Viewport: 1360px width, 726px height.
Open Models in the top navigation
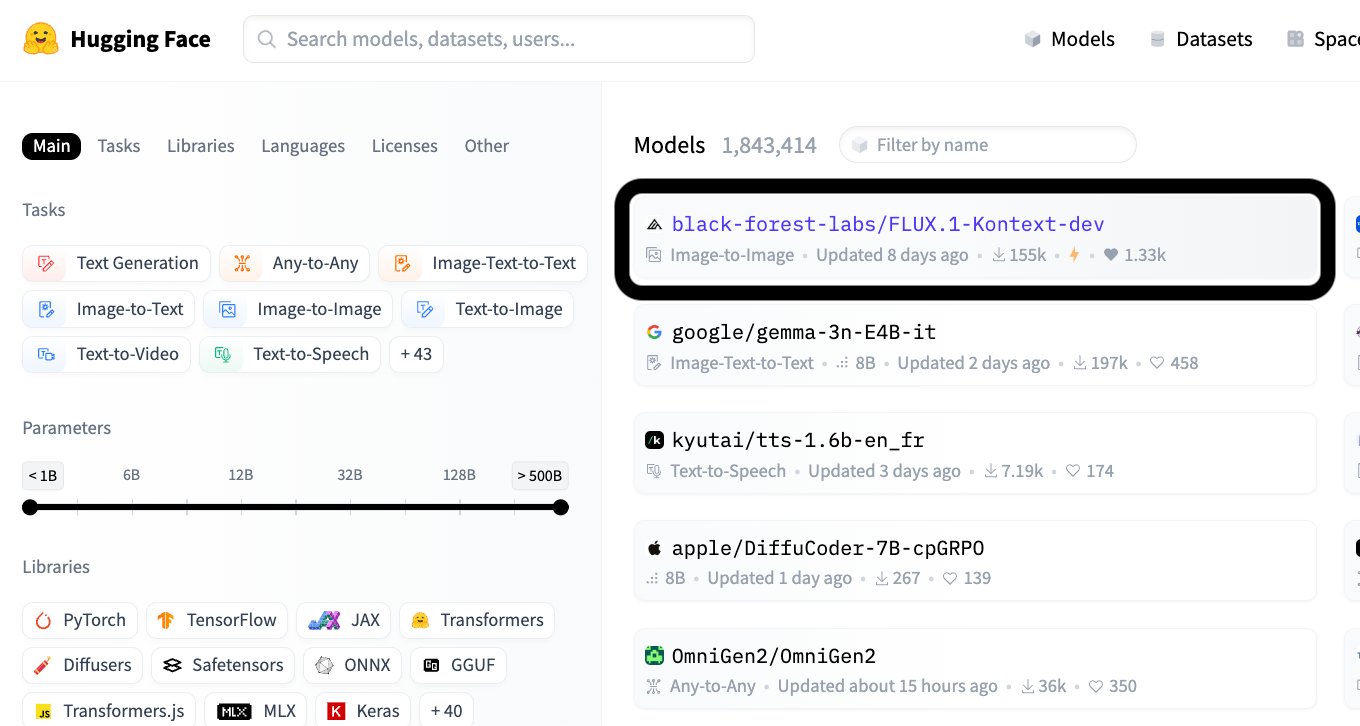(1070, 39)
